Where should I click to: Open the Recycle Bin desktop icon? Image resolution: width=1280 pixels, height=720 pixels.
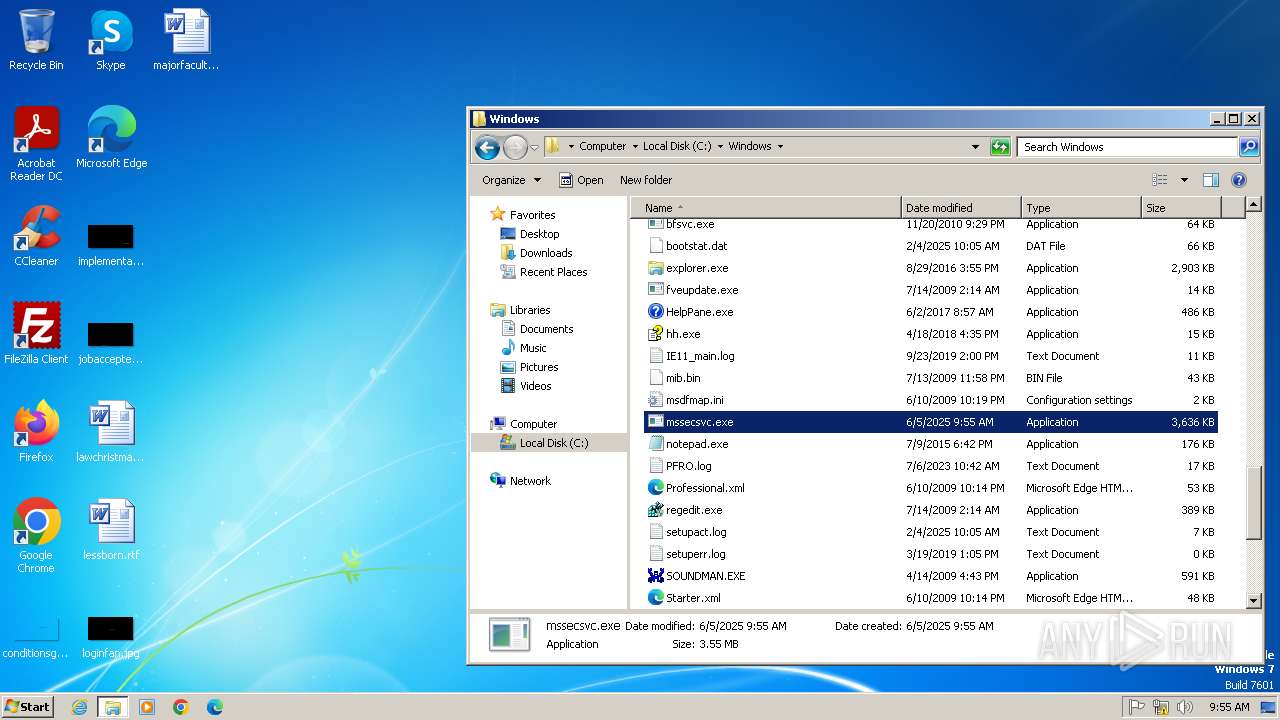[x=36, y=40]
